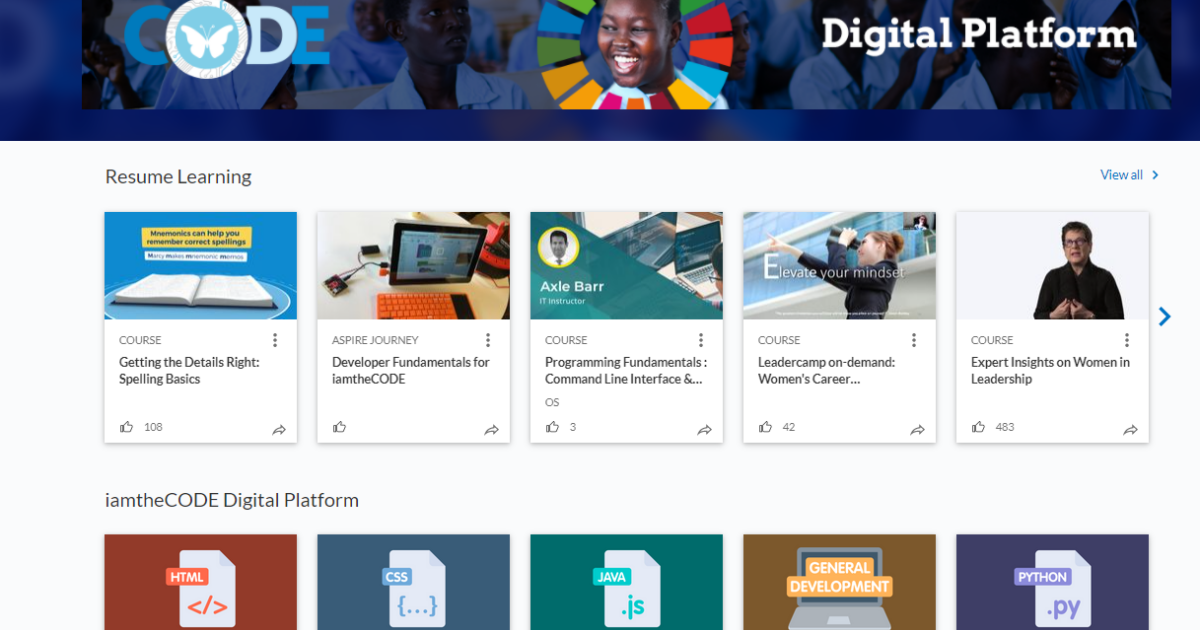
Task: Open the Spelling Basics book thumbnail
Action: (x=201, y=266)
